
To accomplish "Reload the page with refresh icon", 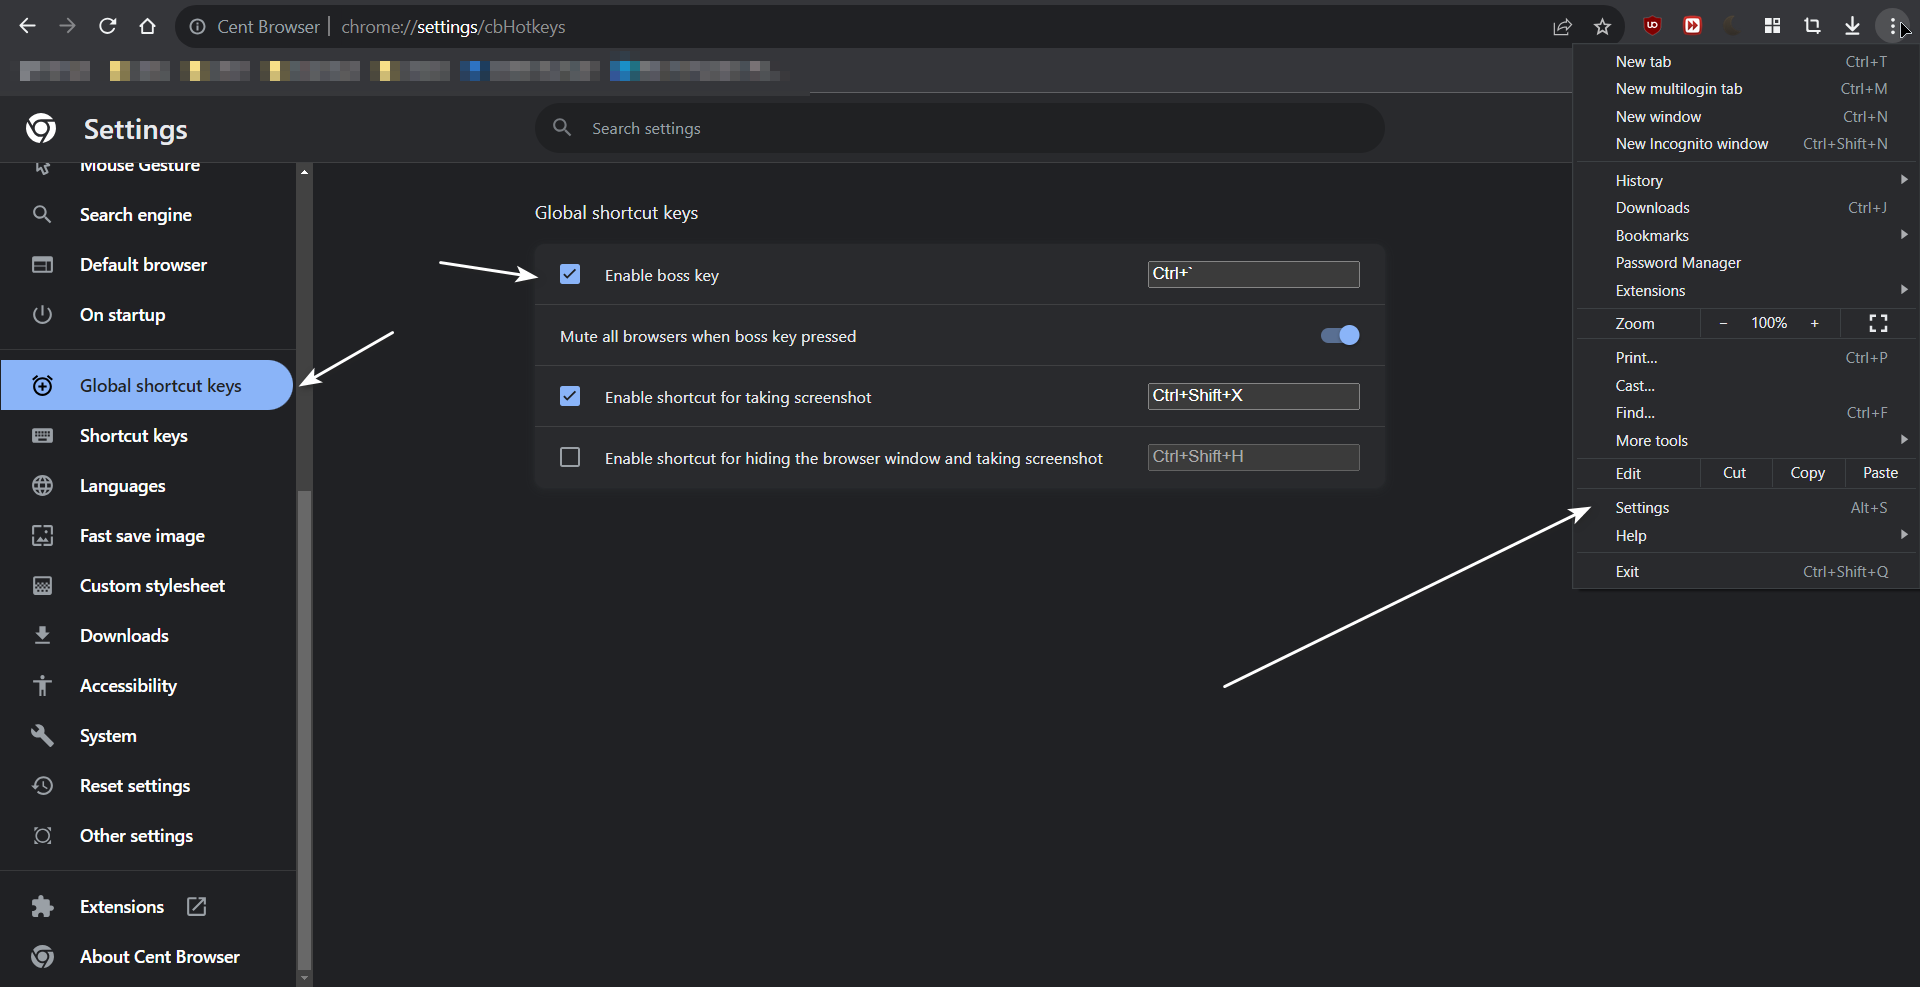I will (x=108, y=26).
